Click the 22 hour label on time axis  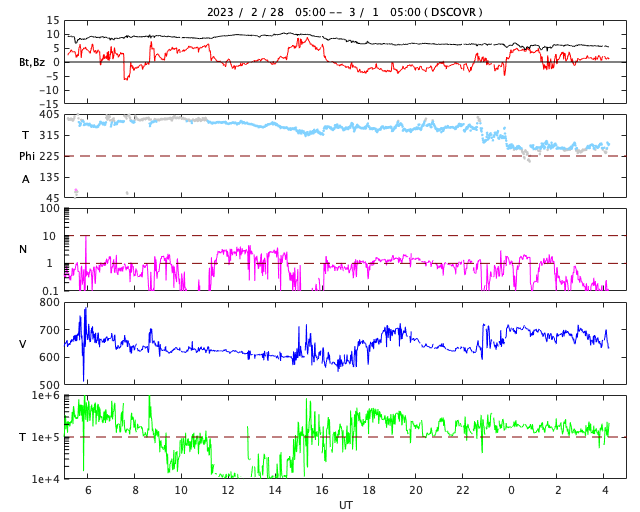462,490
